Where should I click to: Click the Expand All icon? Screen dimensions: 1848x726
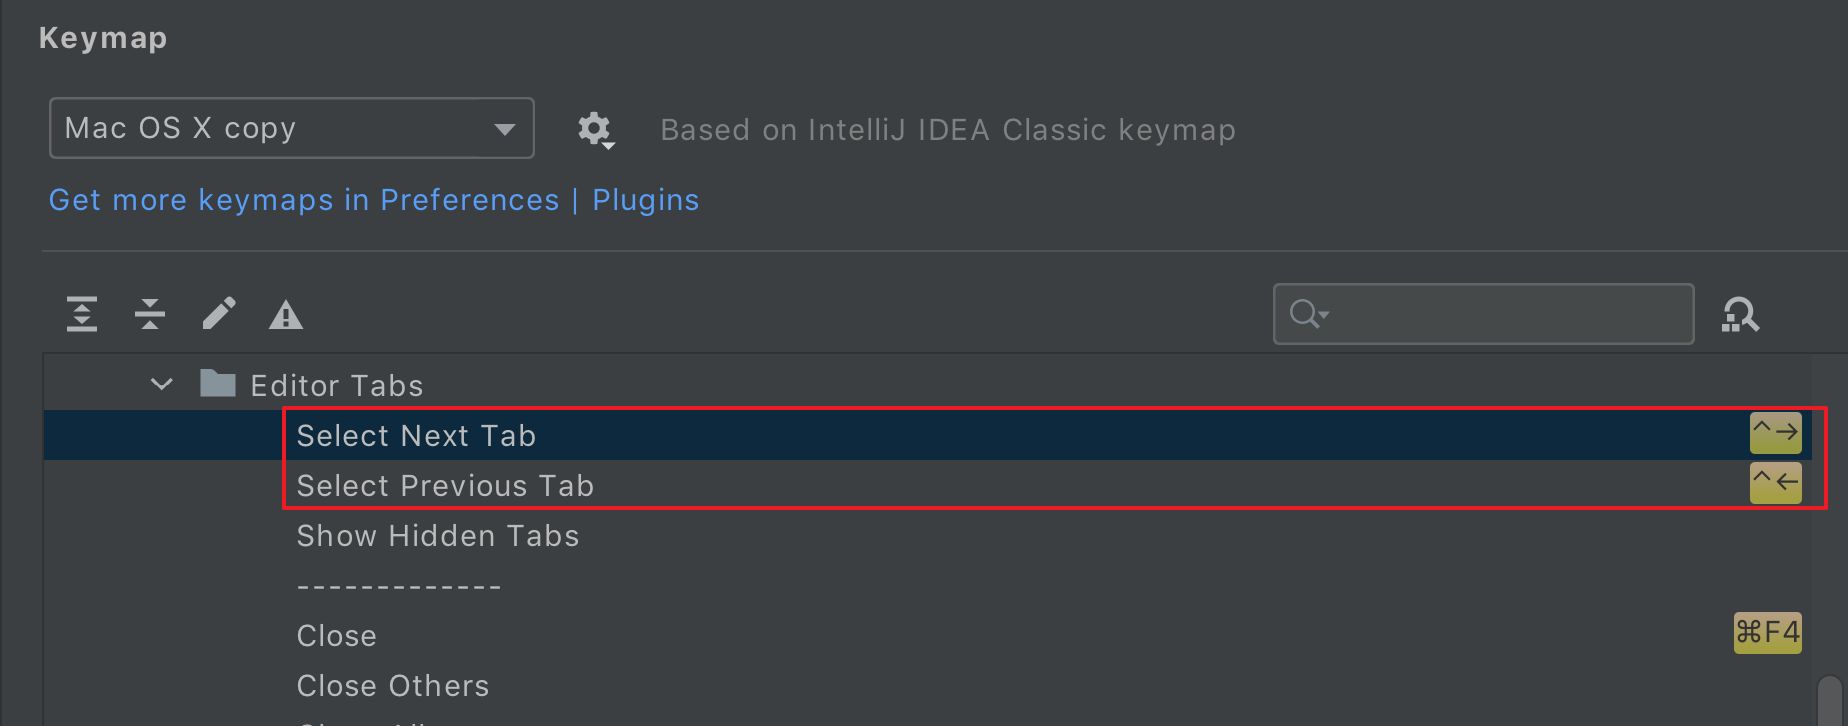point(82,315)
